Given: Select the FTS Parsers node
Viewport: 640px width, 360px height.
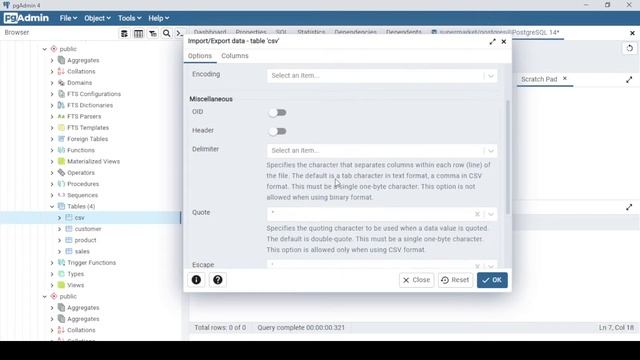Looking at the screenshot, I should point(84,116).
